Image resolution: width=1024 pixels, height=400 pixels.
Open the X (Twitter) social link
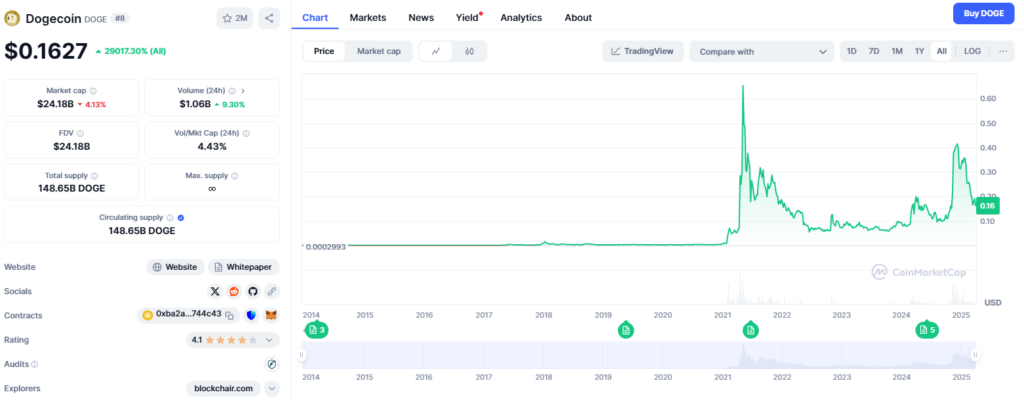(215, 291)
